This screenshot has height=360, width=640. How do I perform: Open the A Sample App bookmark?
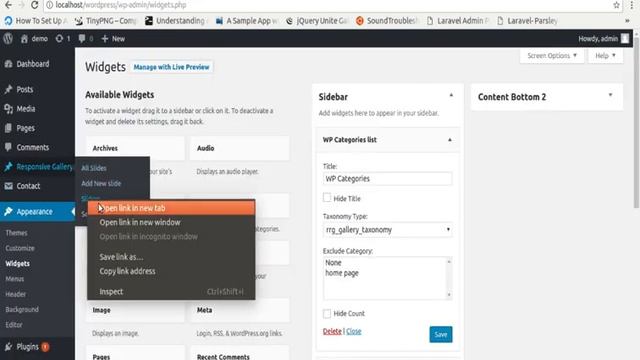point(247,21)
